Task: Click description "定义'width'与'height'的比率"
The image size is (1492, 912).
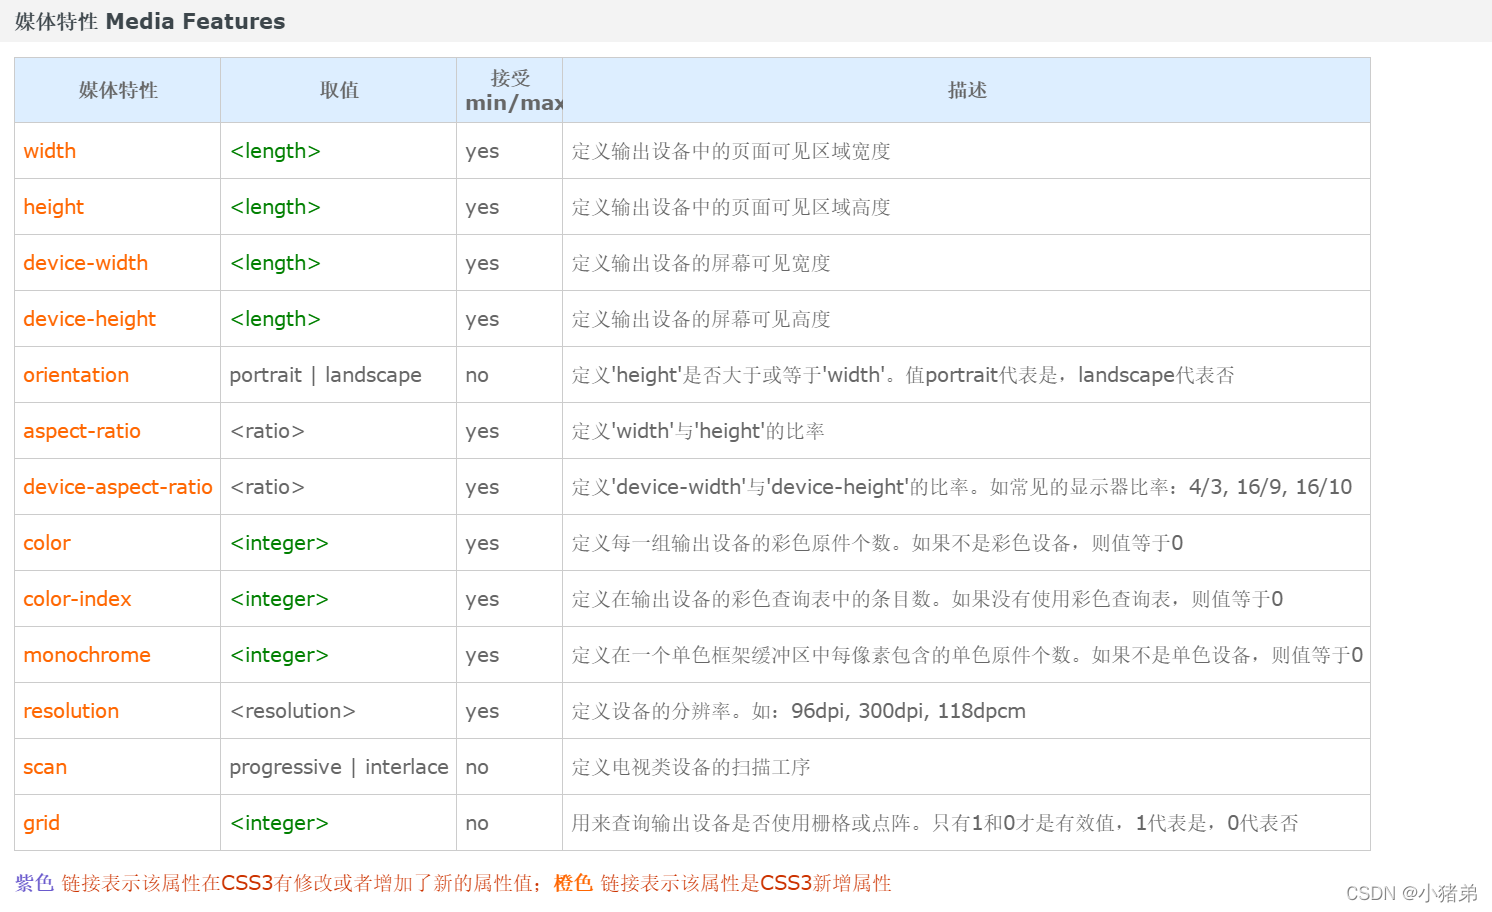Action: pos(698,431)
